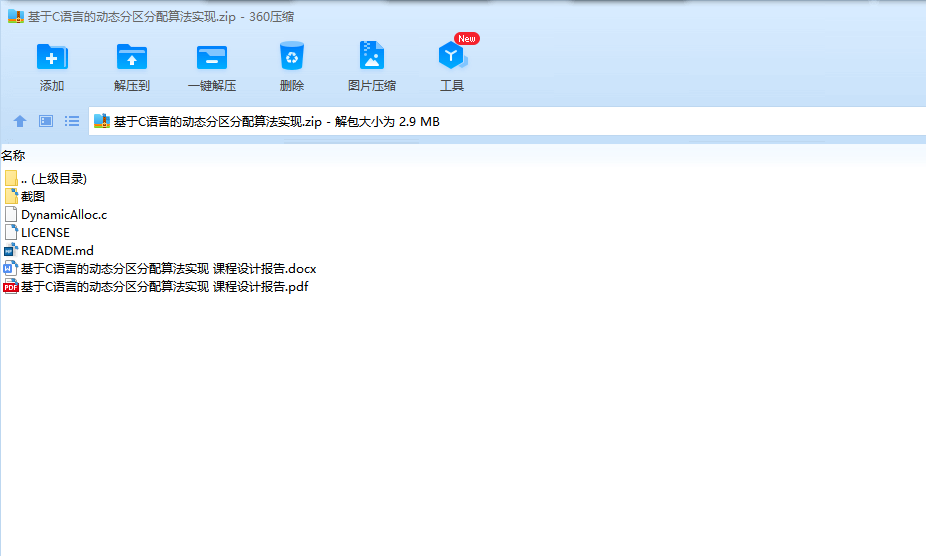Click the 截图 folder icon
The image size is (926, 556).
coord(11,196)
